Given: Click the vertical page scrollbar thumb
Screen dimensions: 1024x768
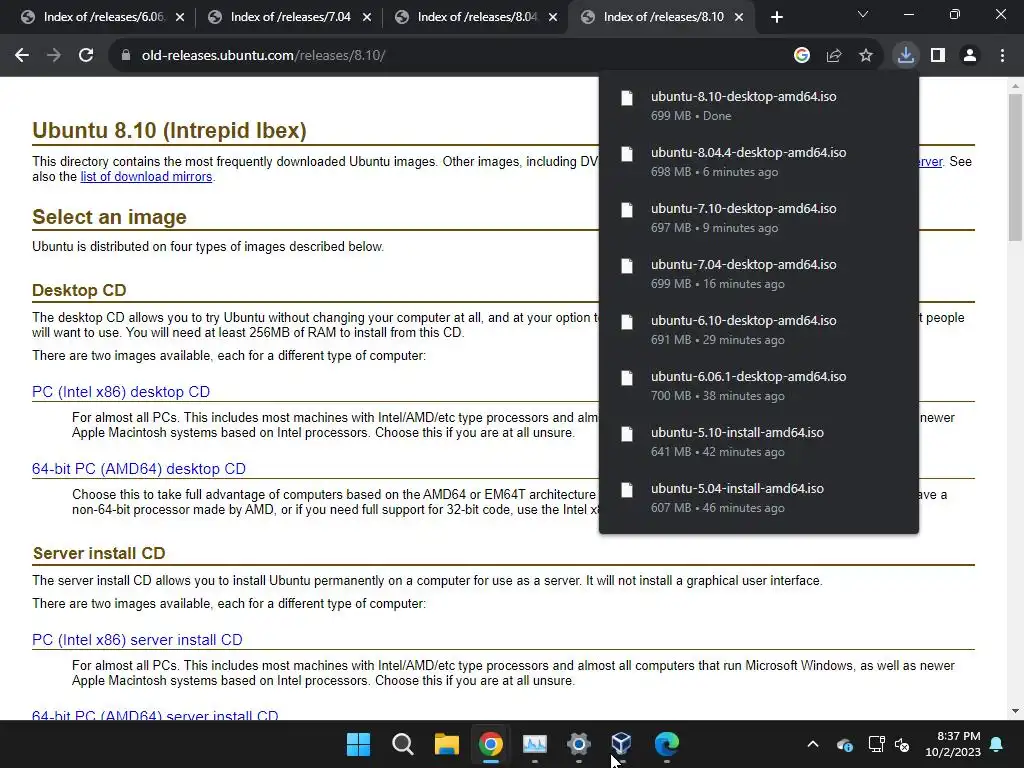Looking at the screenshot, I should (x=1015, y=167).
